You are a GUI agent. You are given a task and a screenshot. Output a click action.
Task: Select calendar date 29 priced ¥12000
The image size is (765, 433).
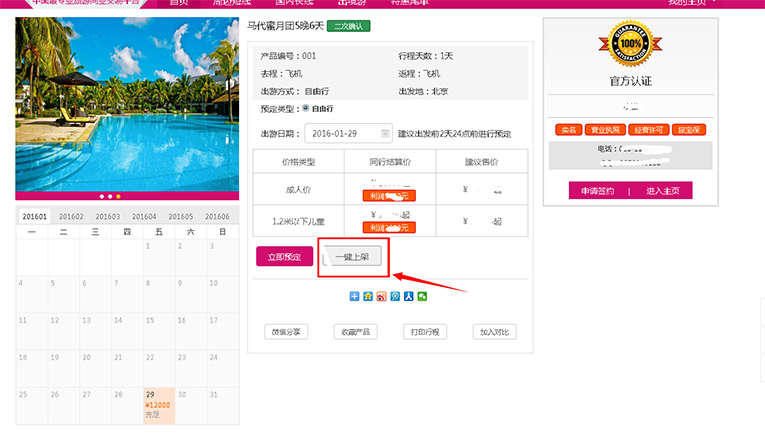coord(159,405)
